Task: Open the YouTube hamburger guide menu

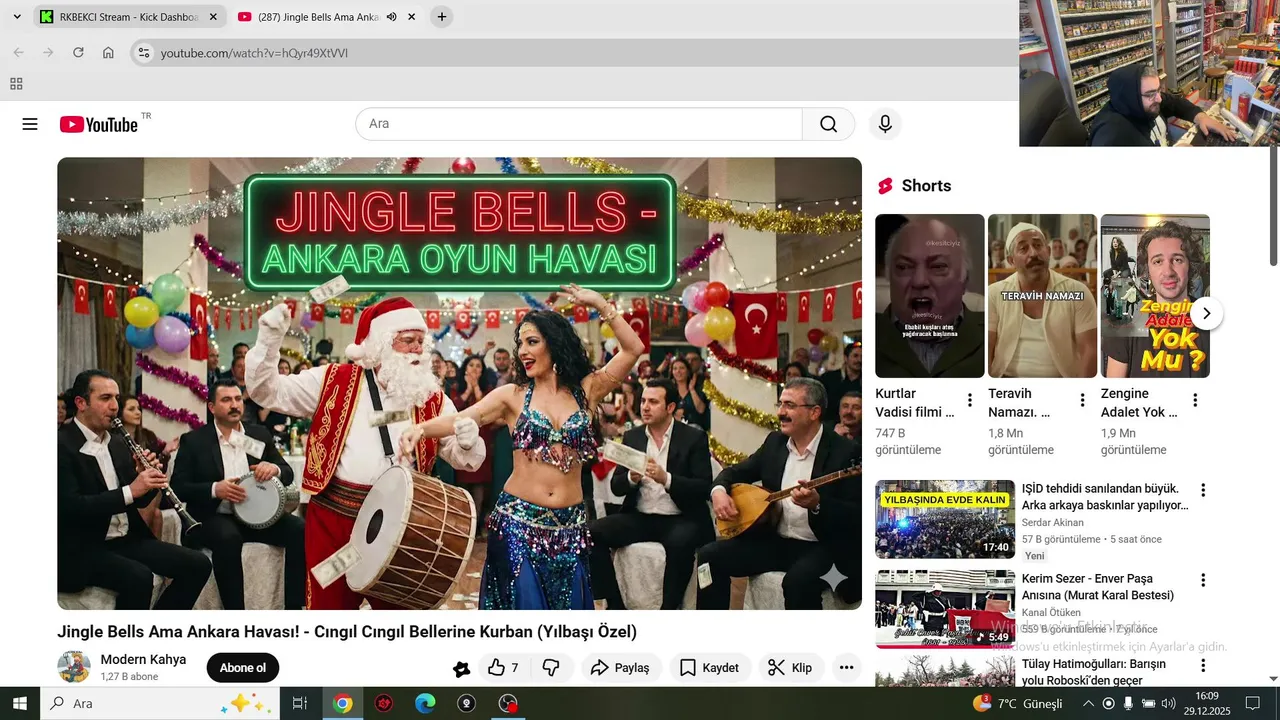Action: [30, 124]
